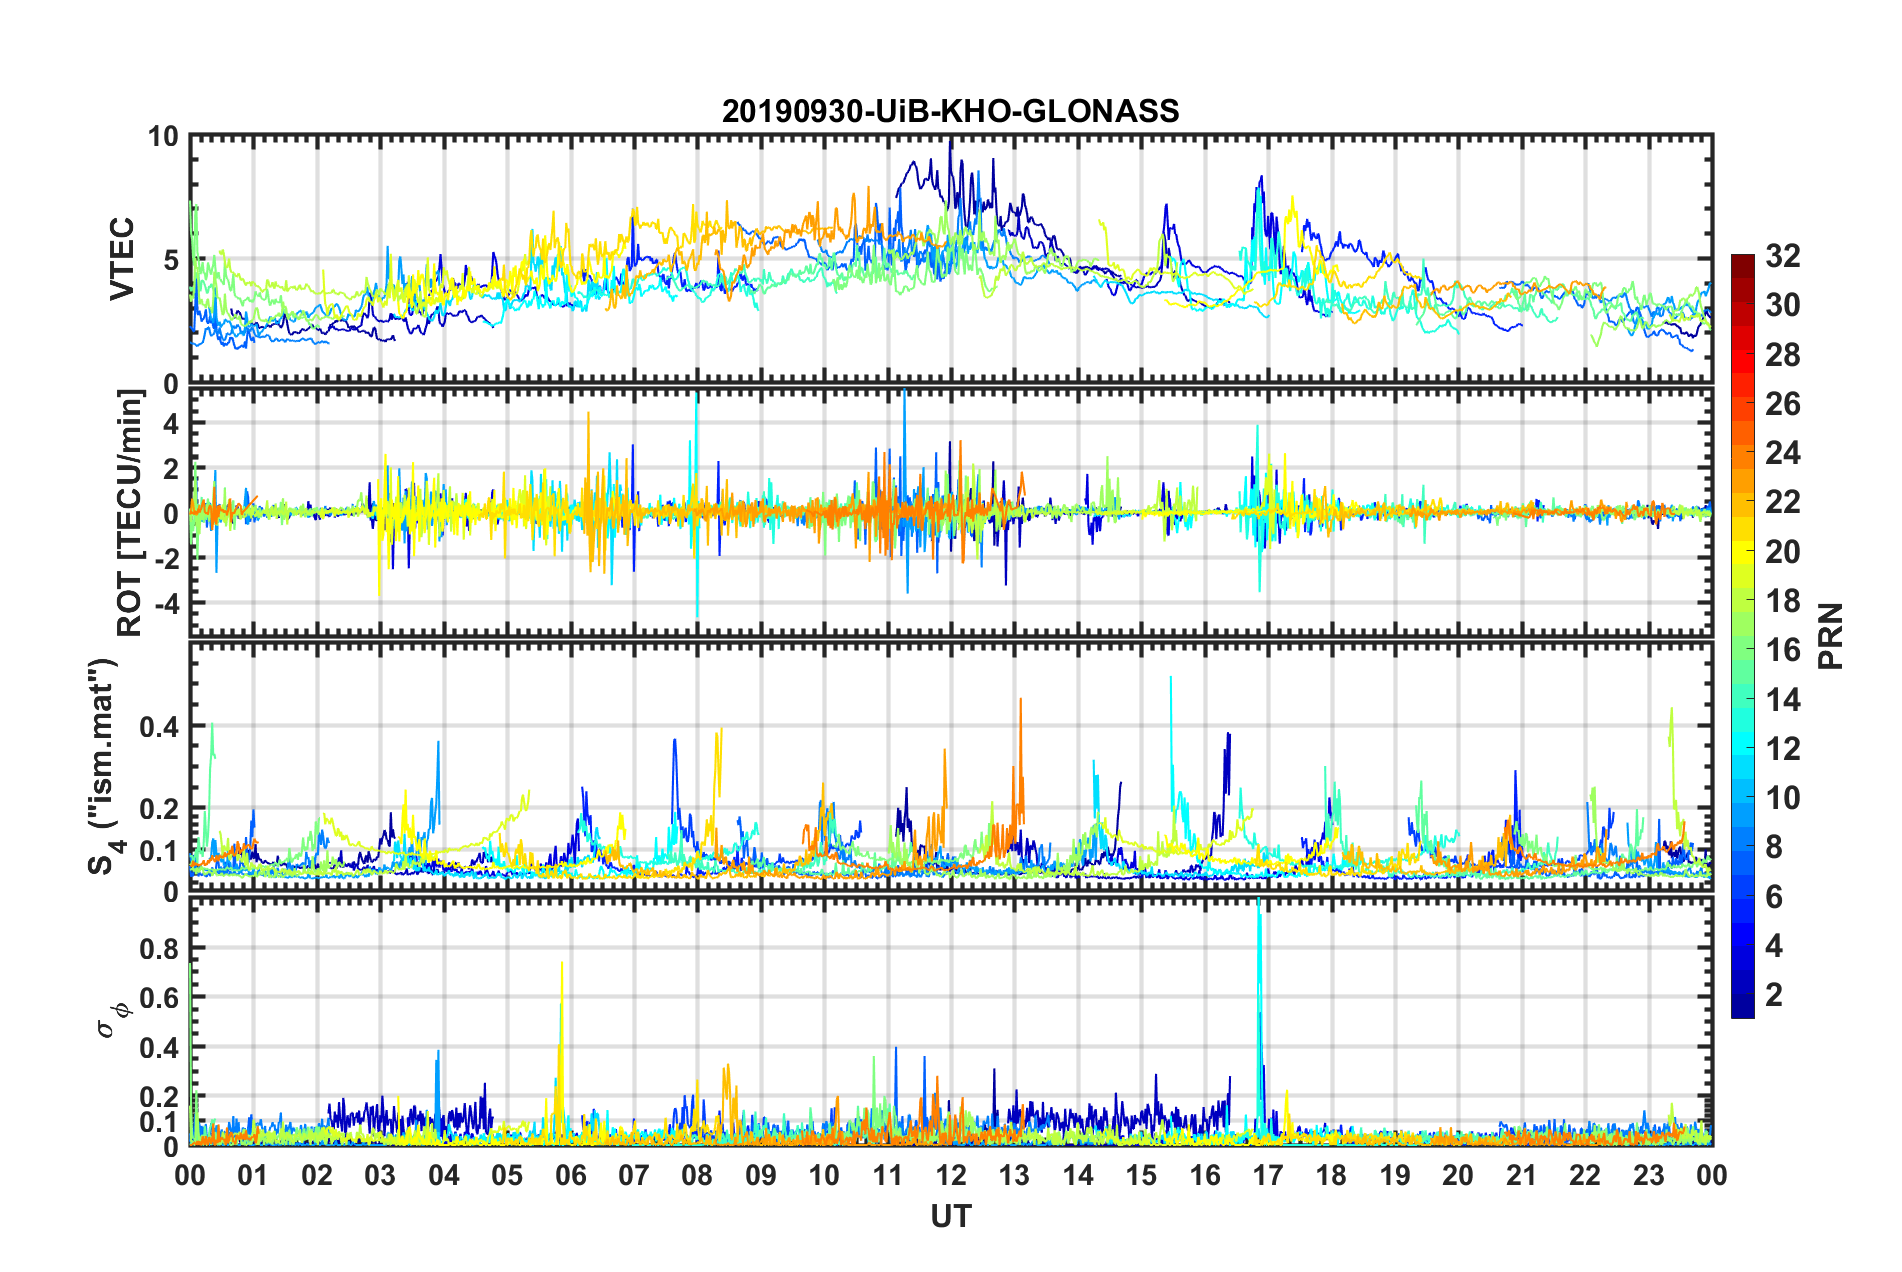Image resolution: width=1902 pixels, height=1272 pixels.
Task: Click the plot title "20190930-UiB-KHO-GLONASS"
Action: click(950, 110)
